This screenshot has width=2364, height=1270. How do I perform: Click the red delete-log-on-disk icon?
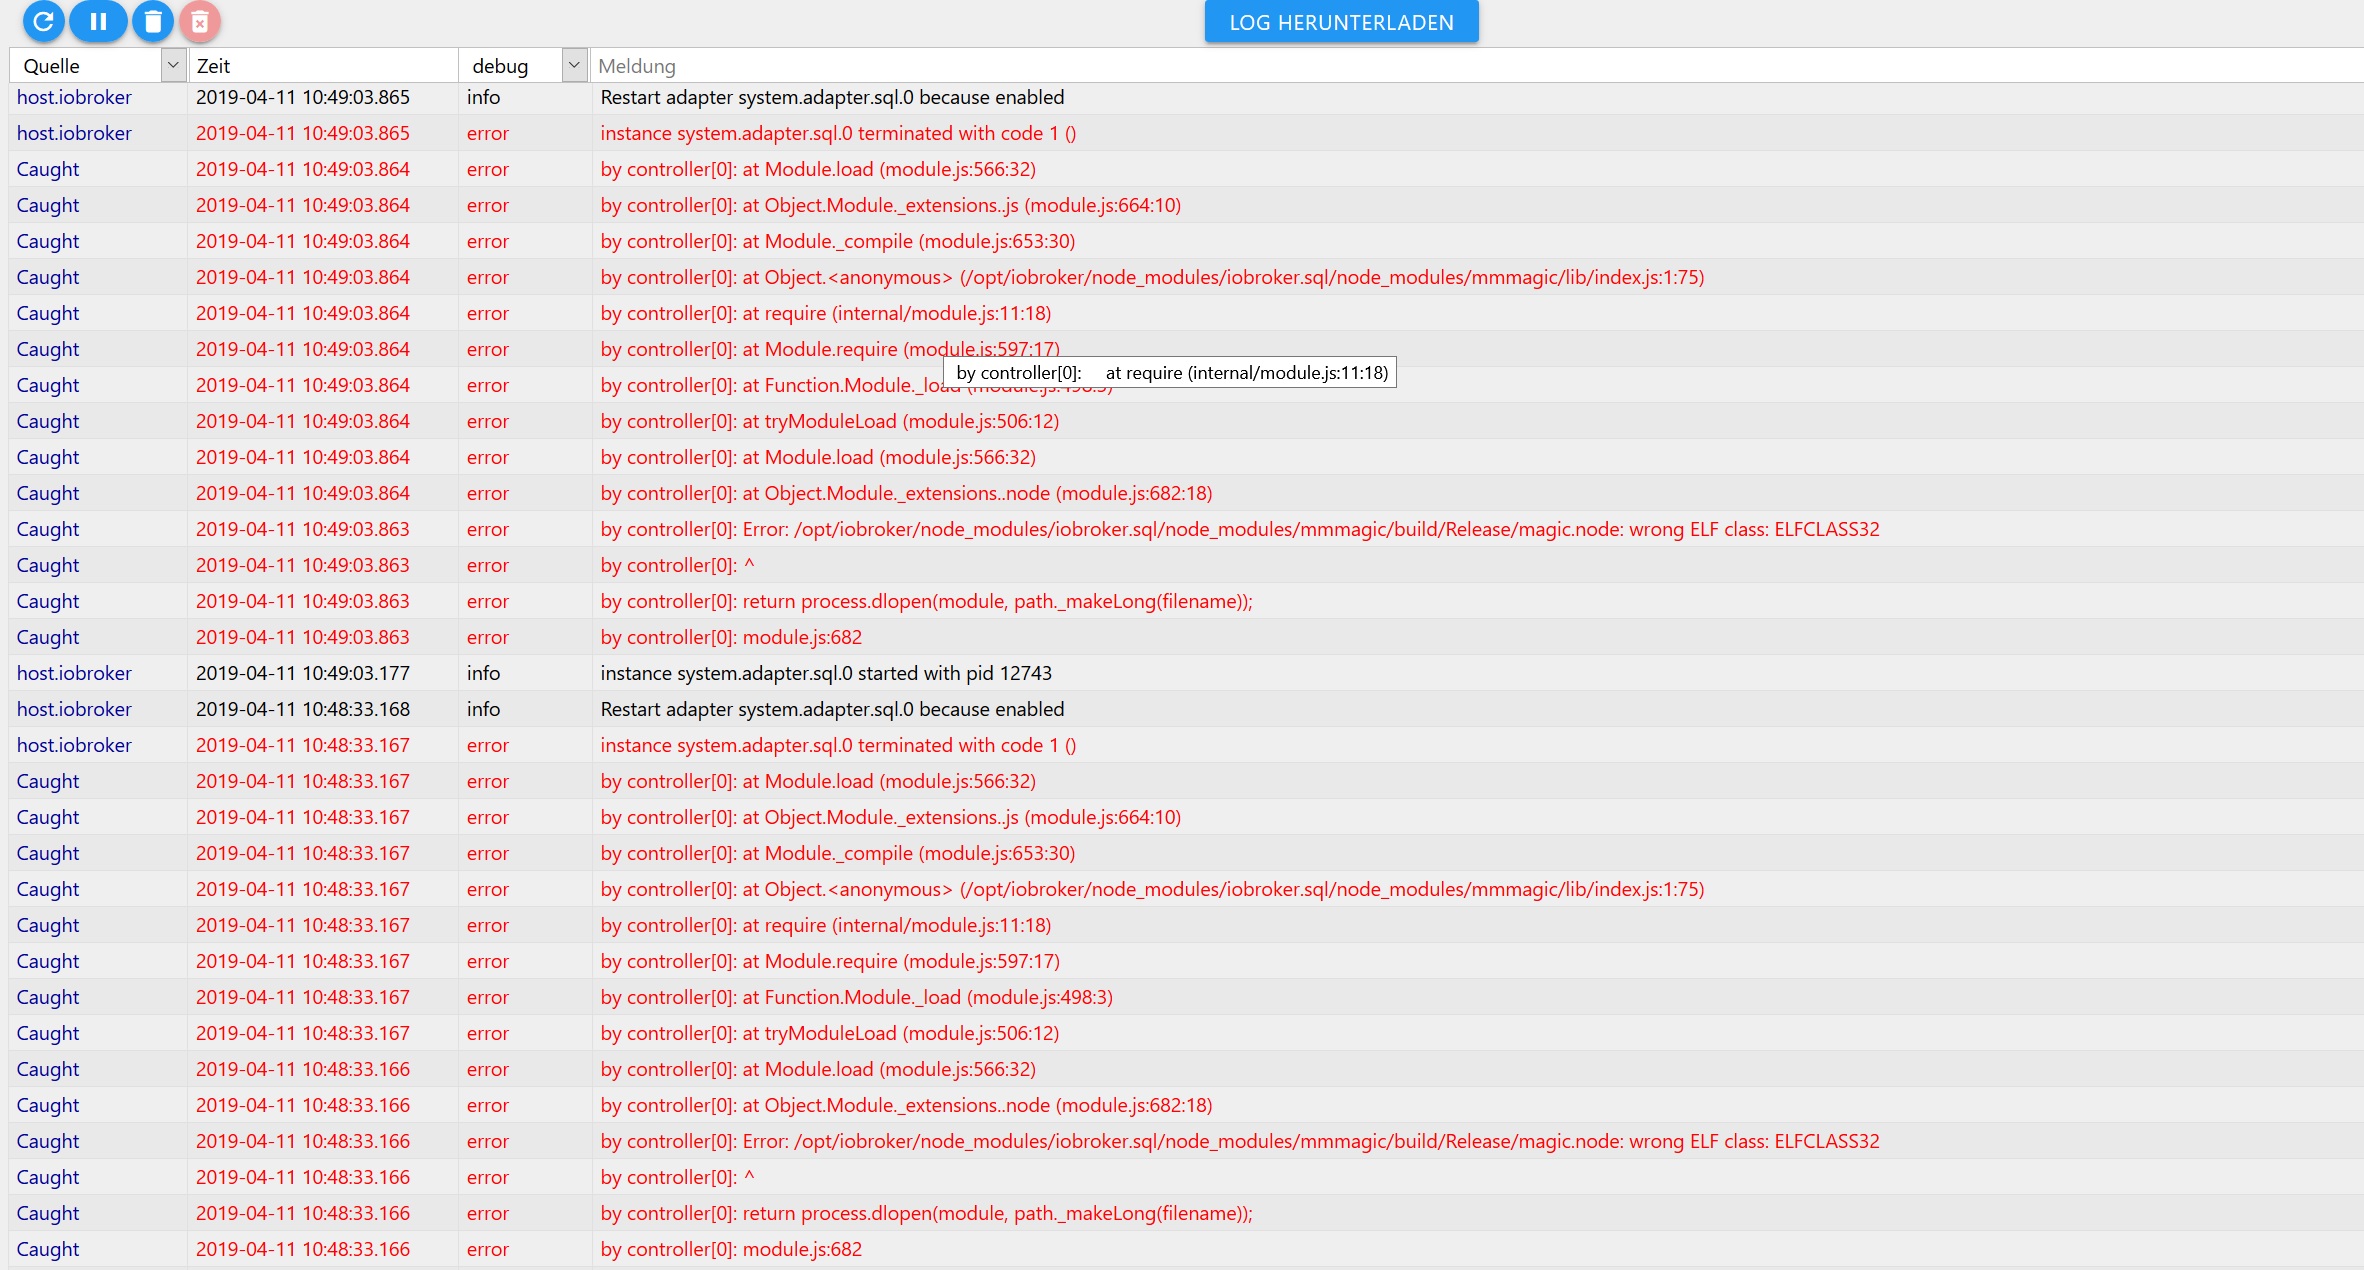click(200, 21)
